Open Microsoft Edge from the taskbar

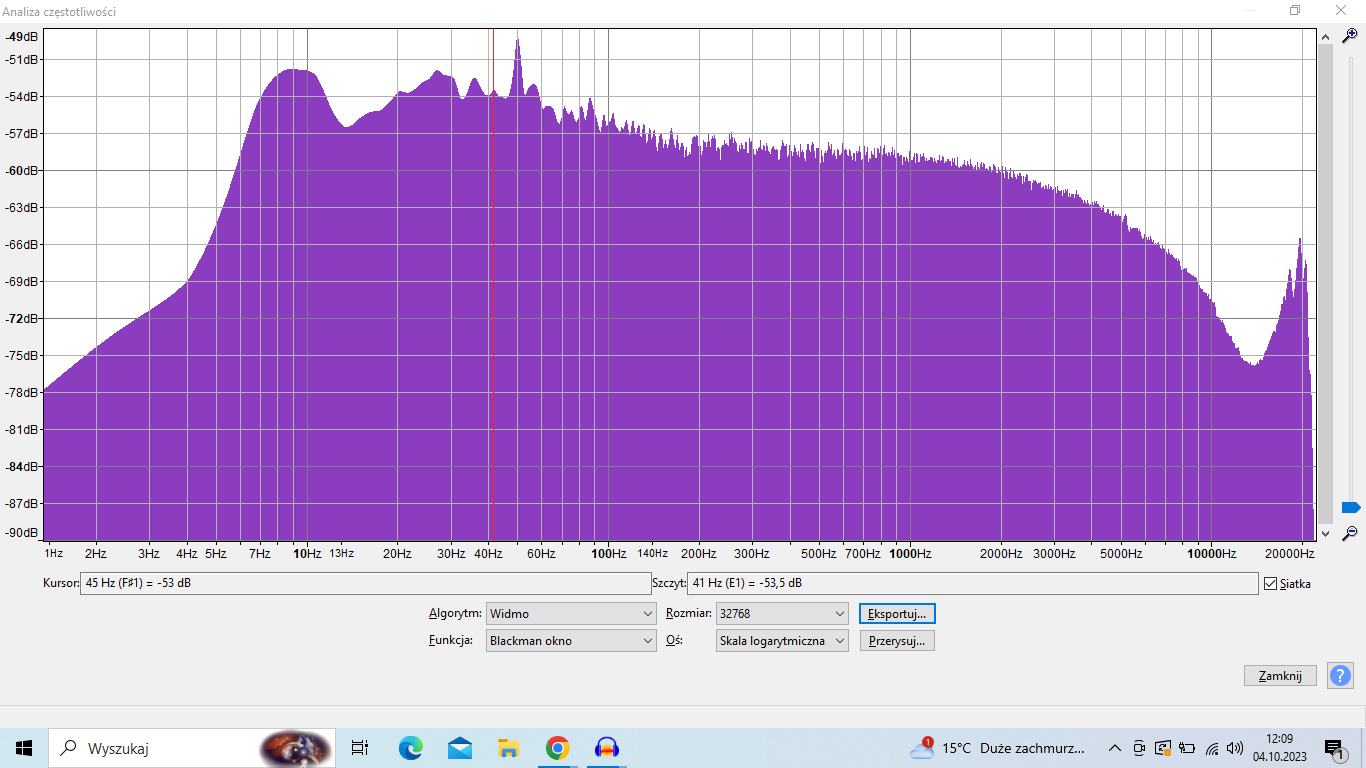410,747
